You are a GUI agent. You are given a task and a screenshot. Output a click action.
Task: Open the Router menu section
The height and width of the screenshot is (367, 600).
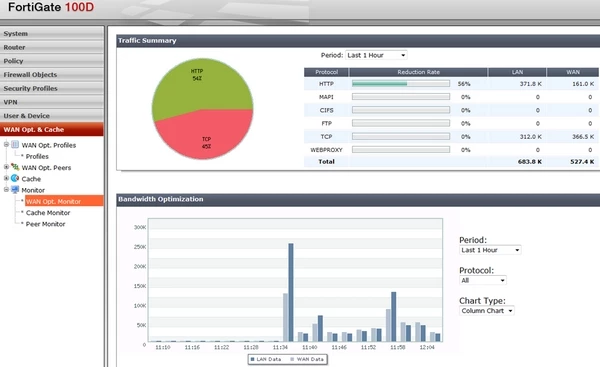52,47
